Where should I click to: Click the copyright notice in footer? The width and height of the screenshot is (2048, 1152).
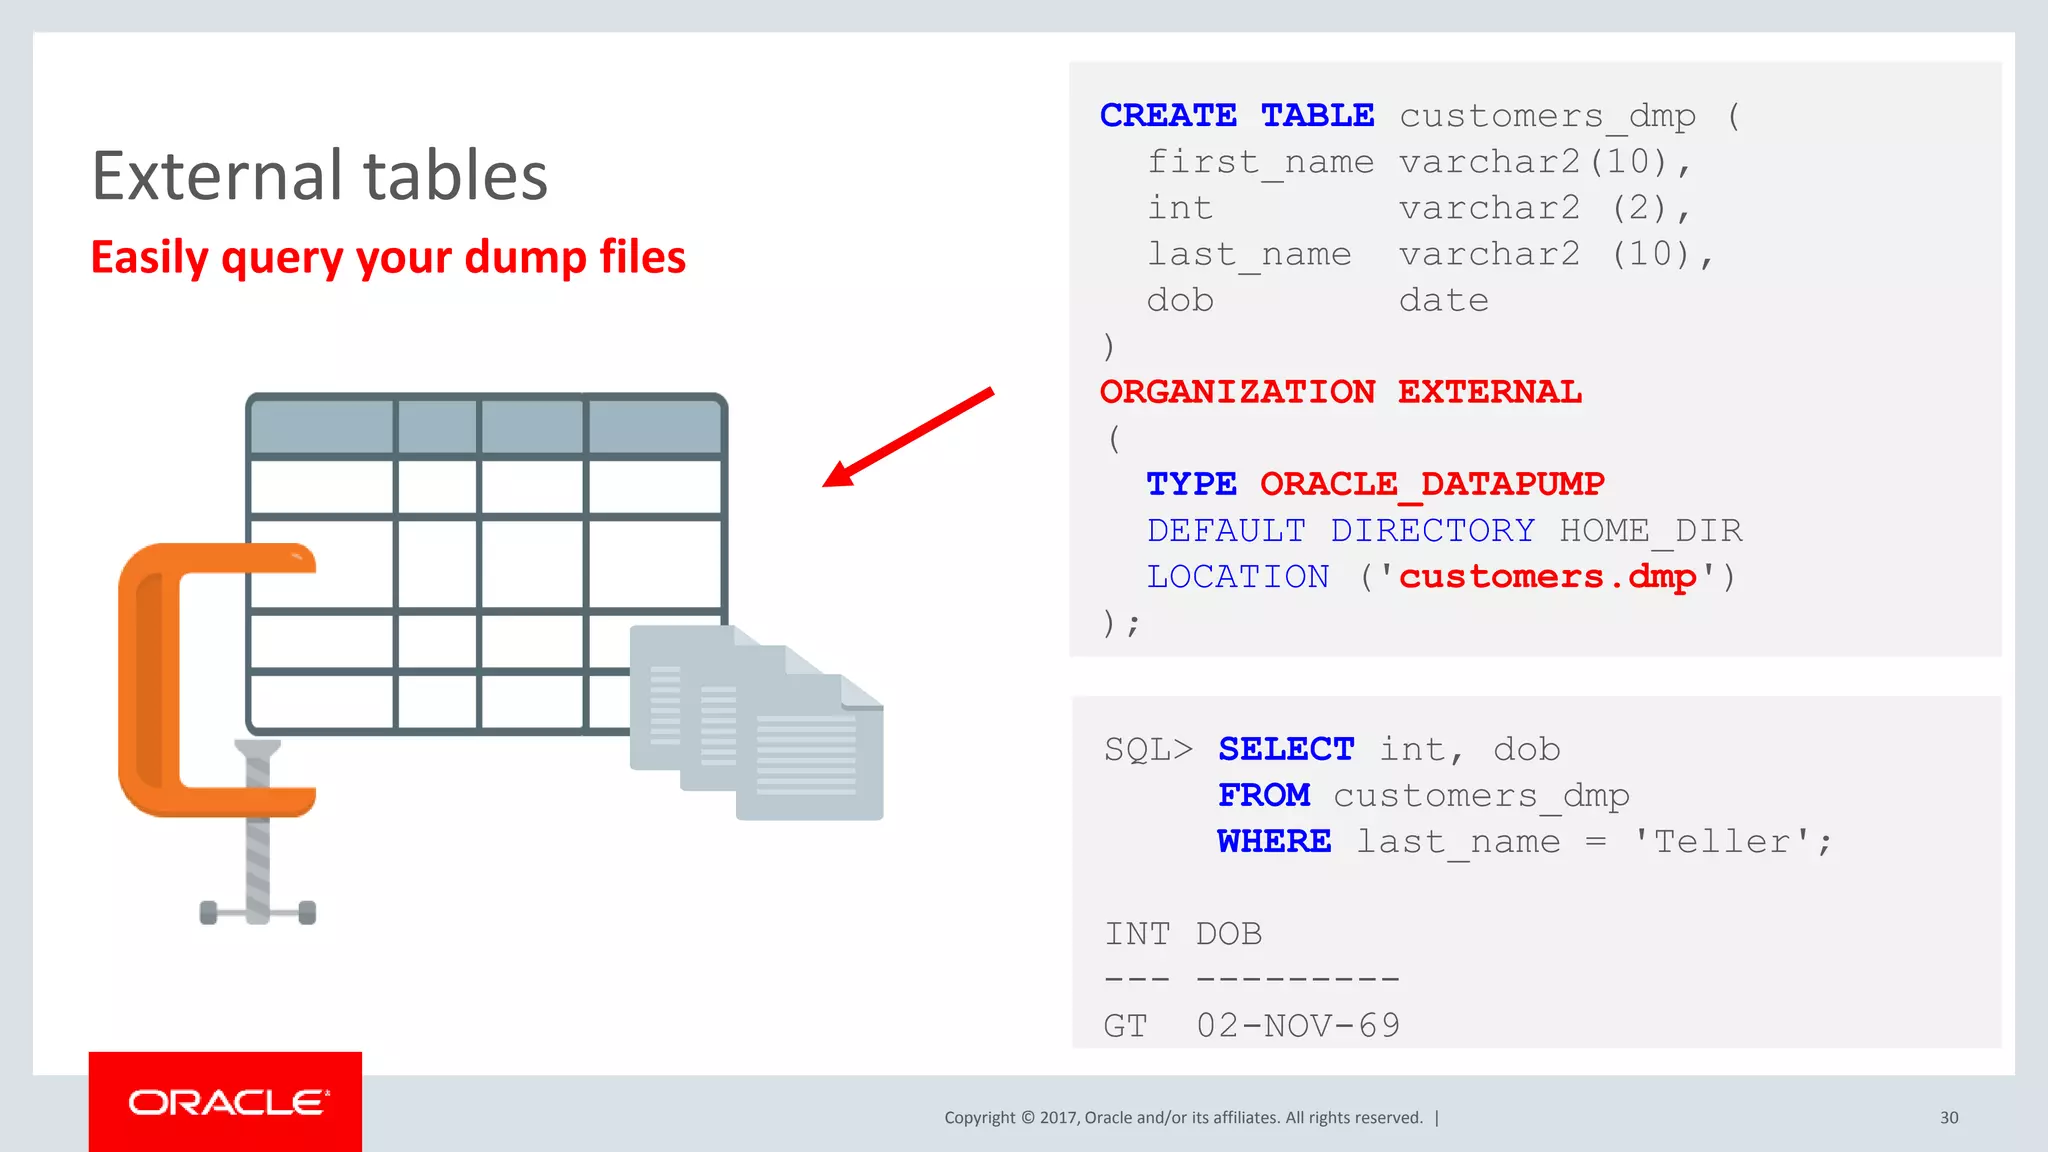pyautogui.click(x=1183, y=1118)
